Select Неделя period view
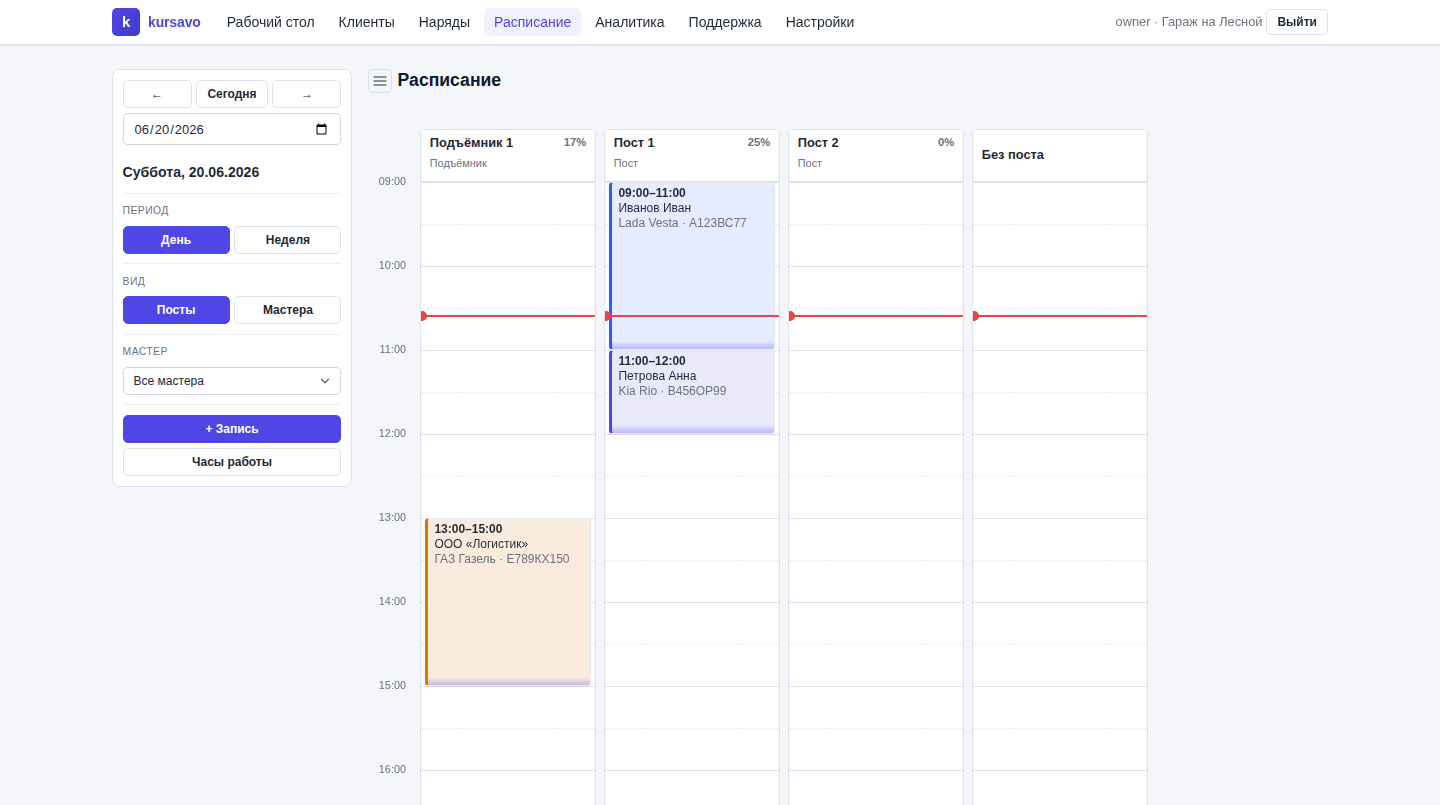Viewport: 1440px width, 805px height. [287, 240]
